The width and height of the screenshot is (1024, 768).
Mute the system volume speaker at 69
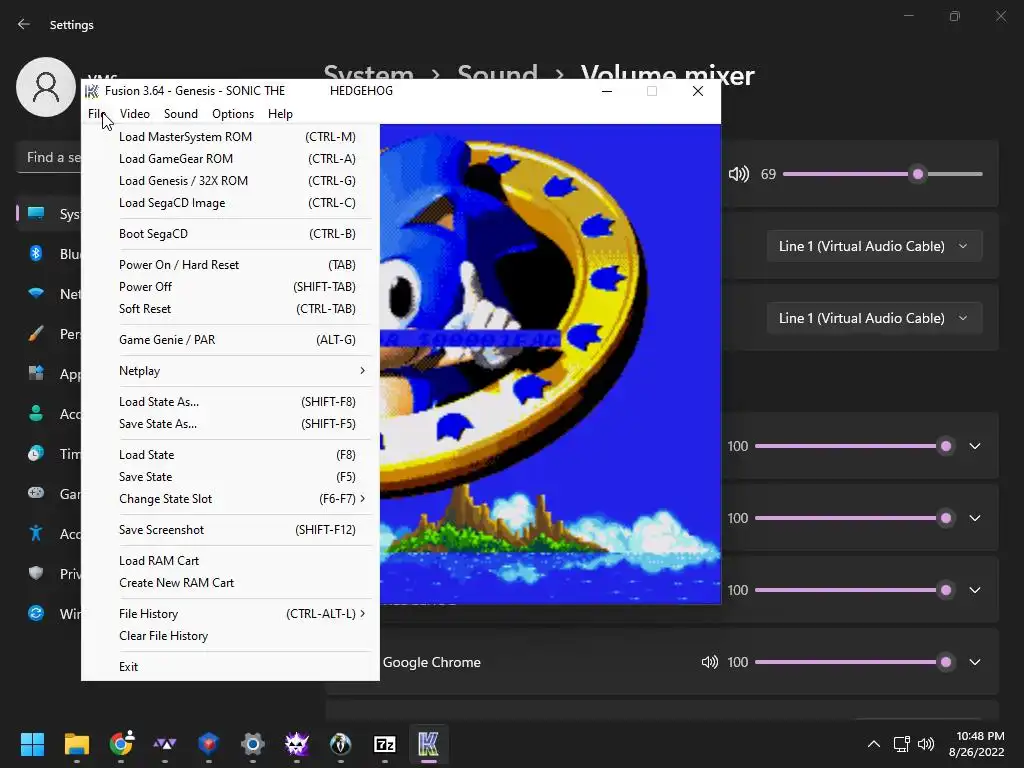(x=739, y=174)
